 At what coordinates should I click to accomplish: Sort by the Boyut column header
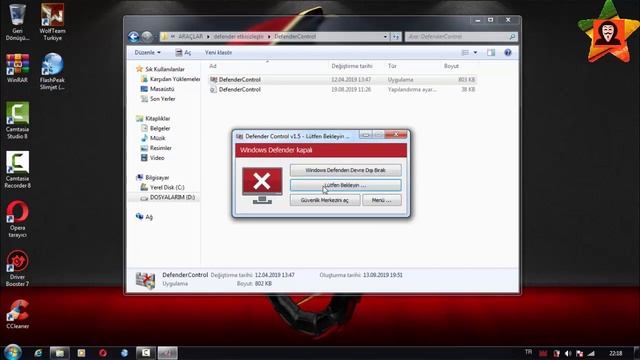[x=451, y=66]
